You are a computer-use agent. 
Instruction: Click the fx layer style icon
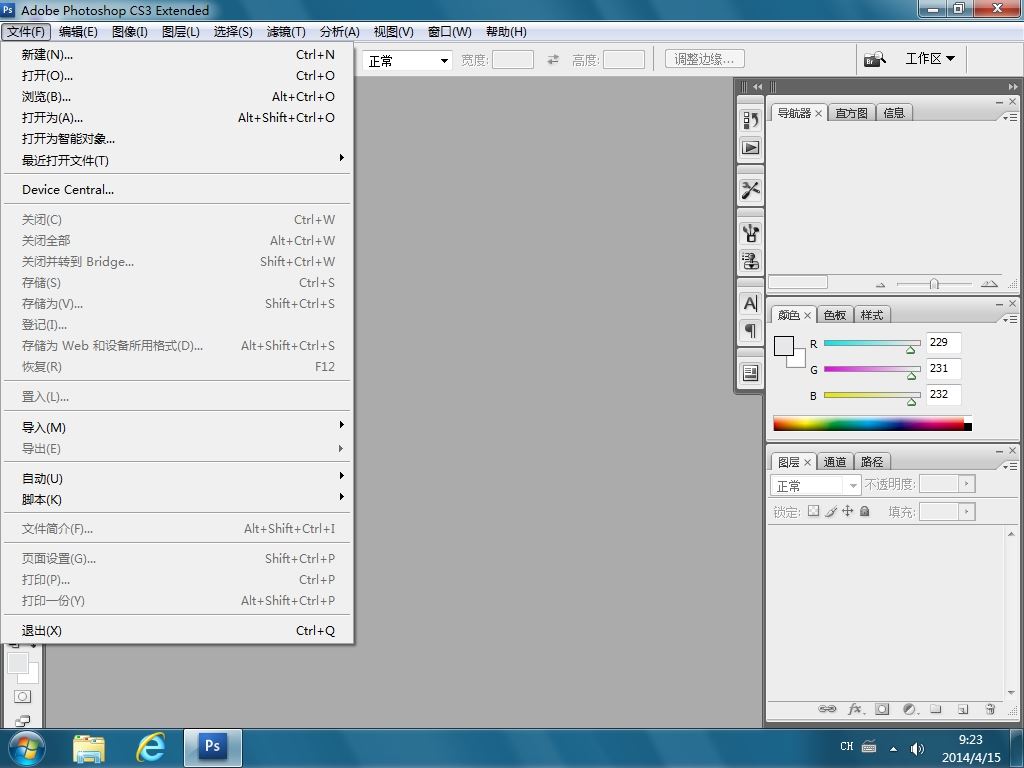(855, 709)
